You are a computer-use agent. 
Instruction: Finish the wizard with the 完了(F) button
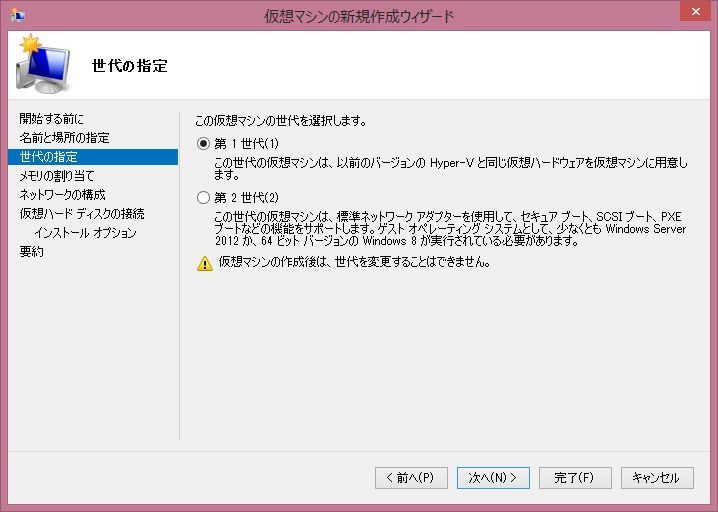click(575, 478)
